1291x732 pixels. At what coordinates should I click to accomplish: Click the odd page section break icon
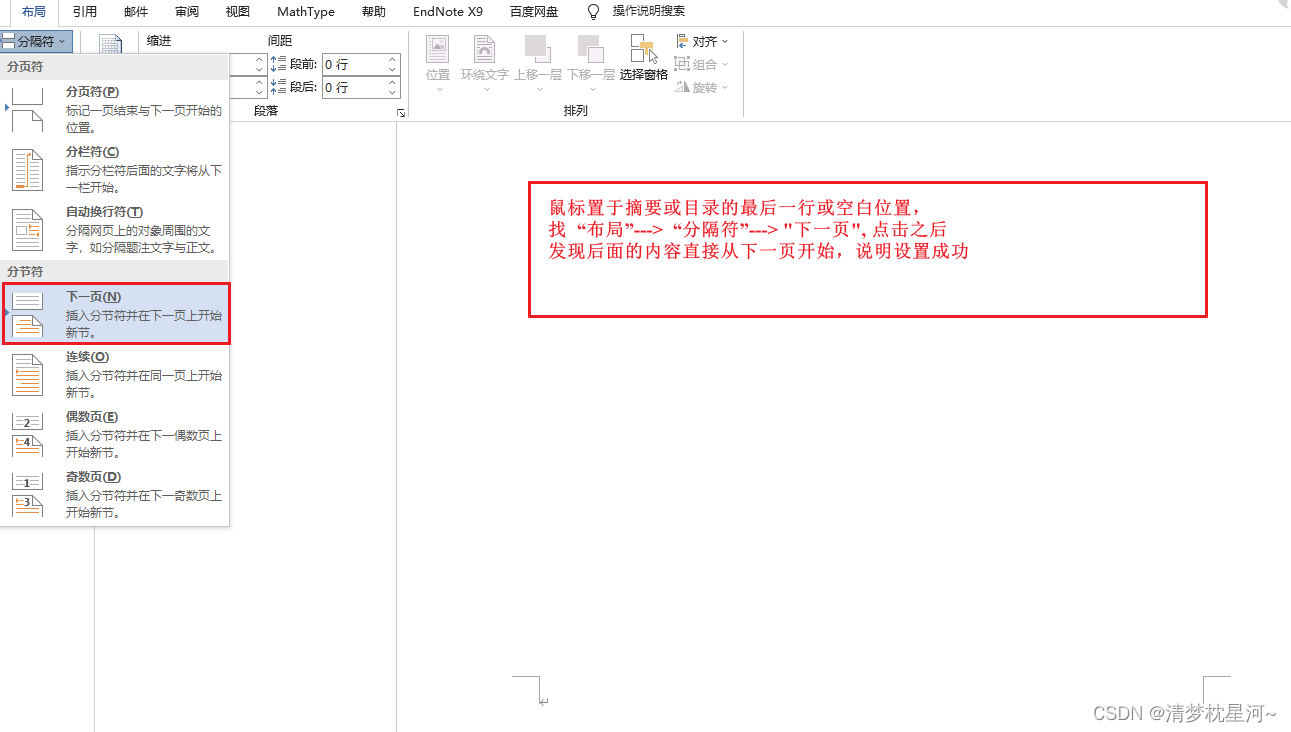point(28,494)
